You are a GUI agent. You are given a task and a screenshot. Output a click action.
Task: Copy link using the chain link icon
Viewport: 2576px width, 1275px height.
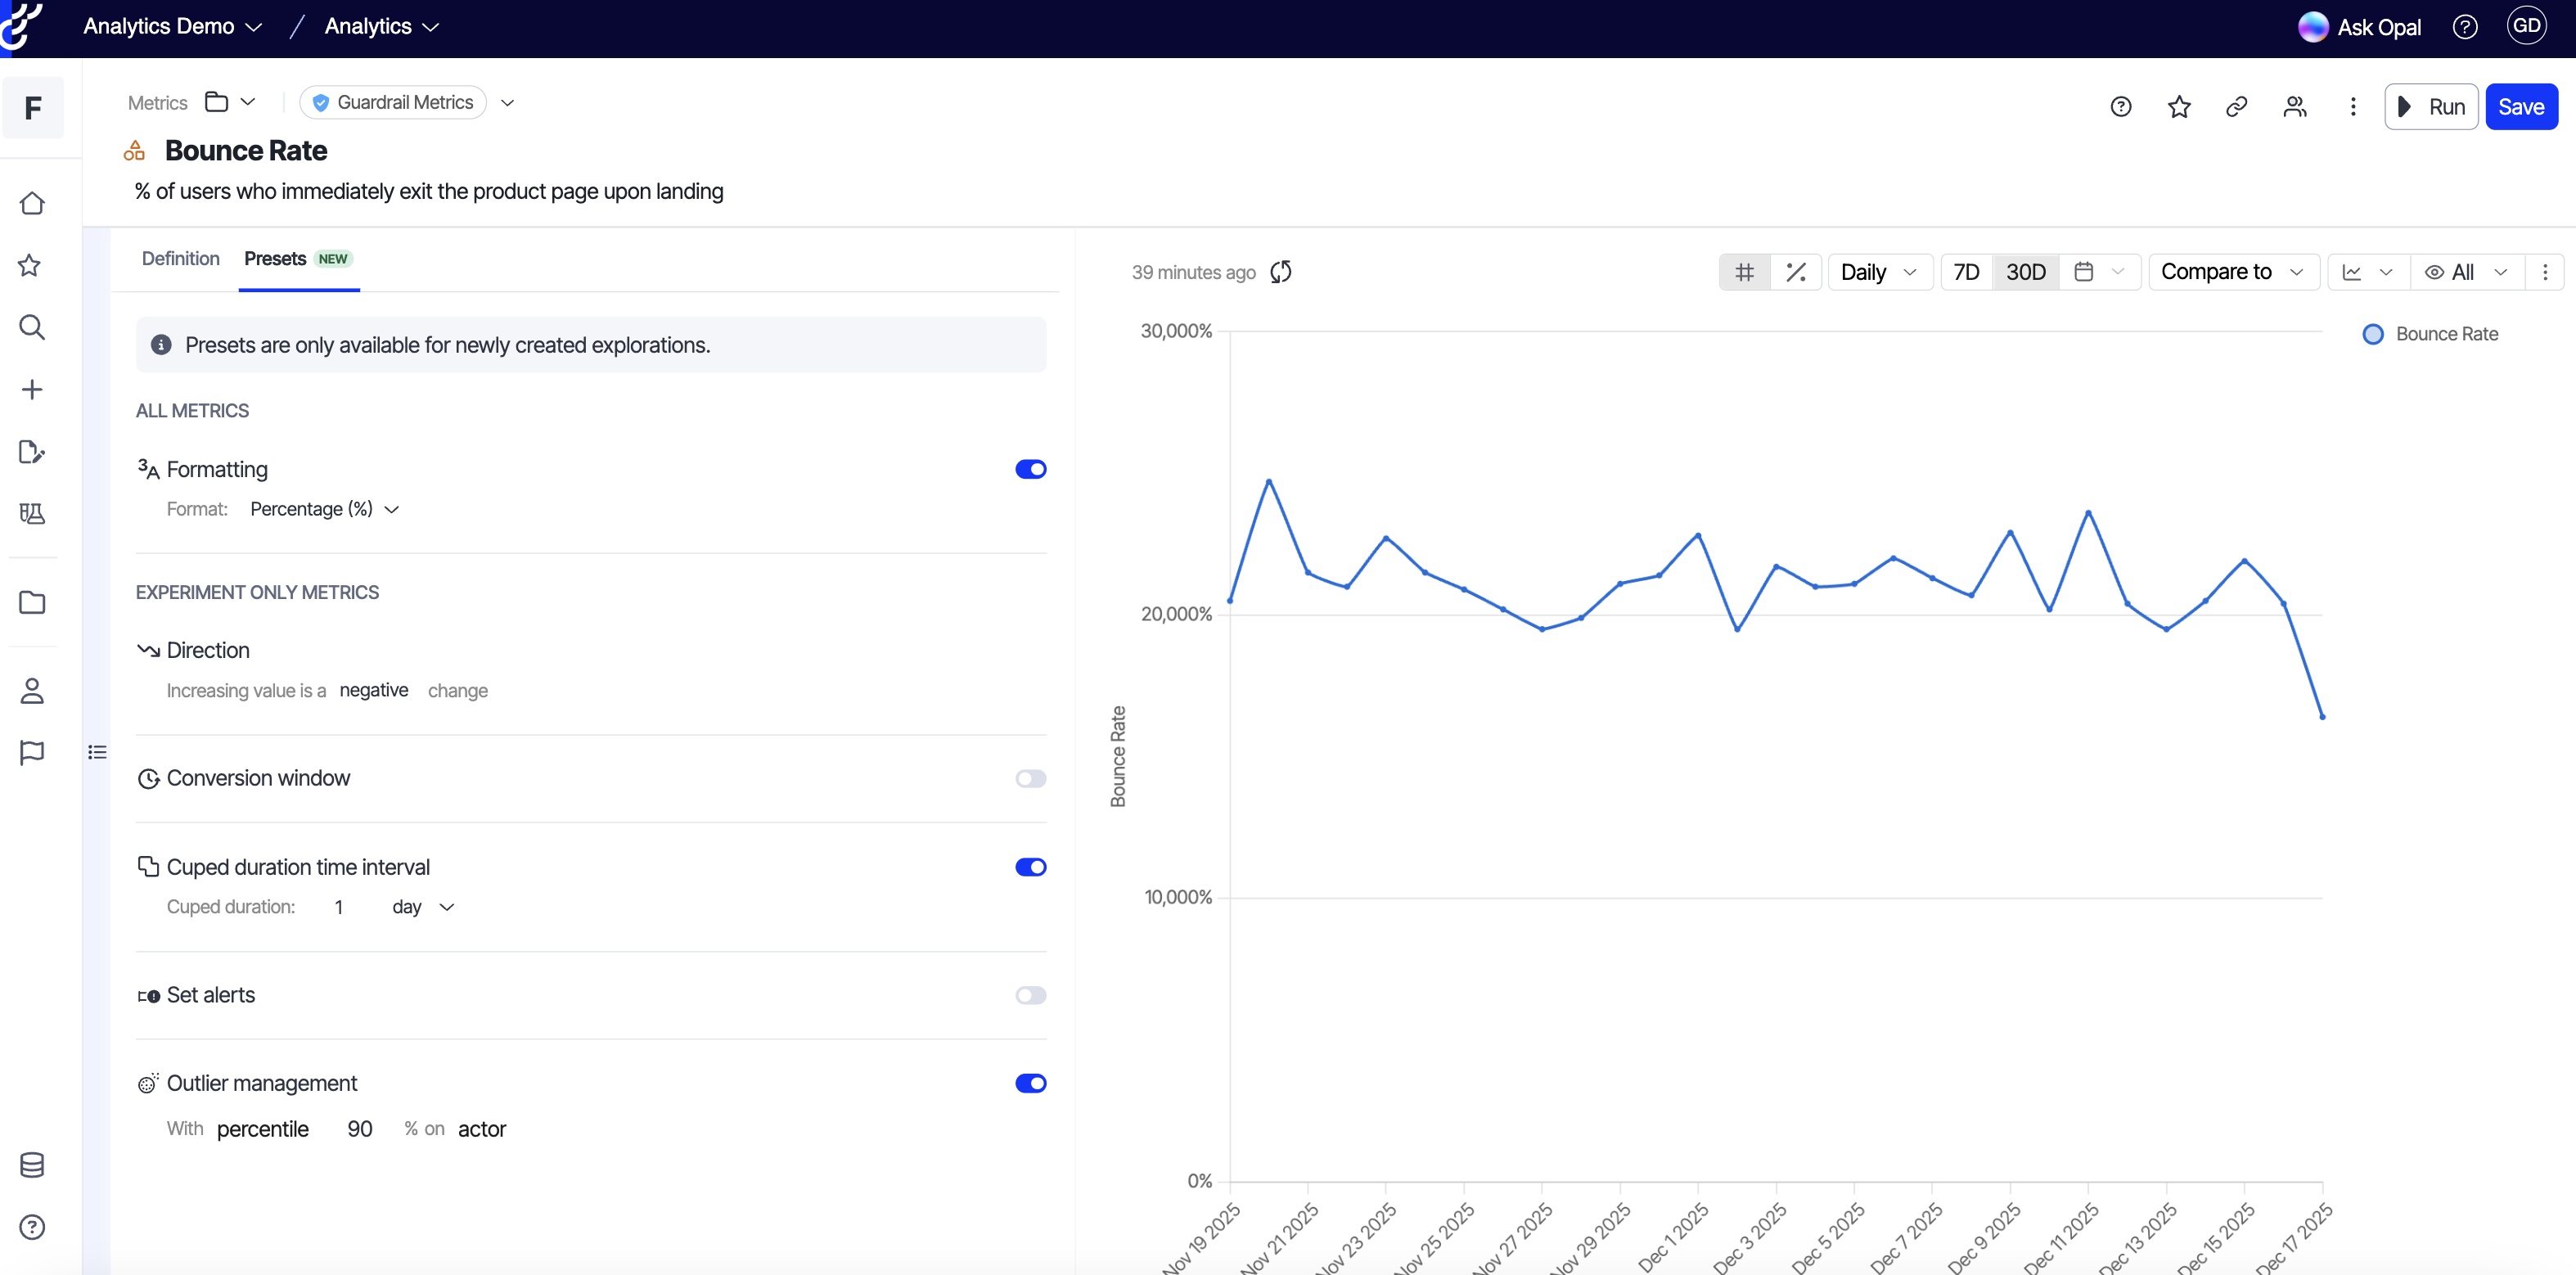pos(2237,107)
